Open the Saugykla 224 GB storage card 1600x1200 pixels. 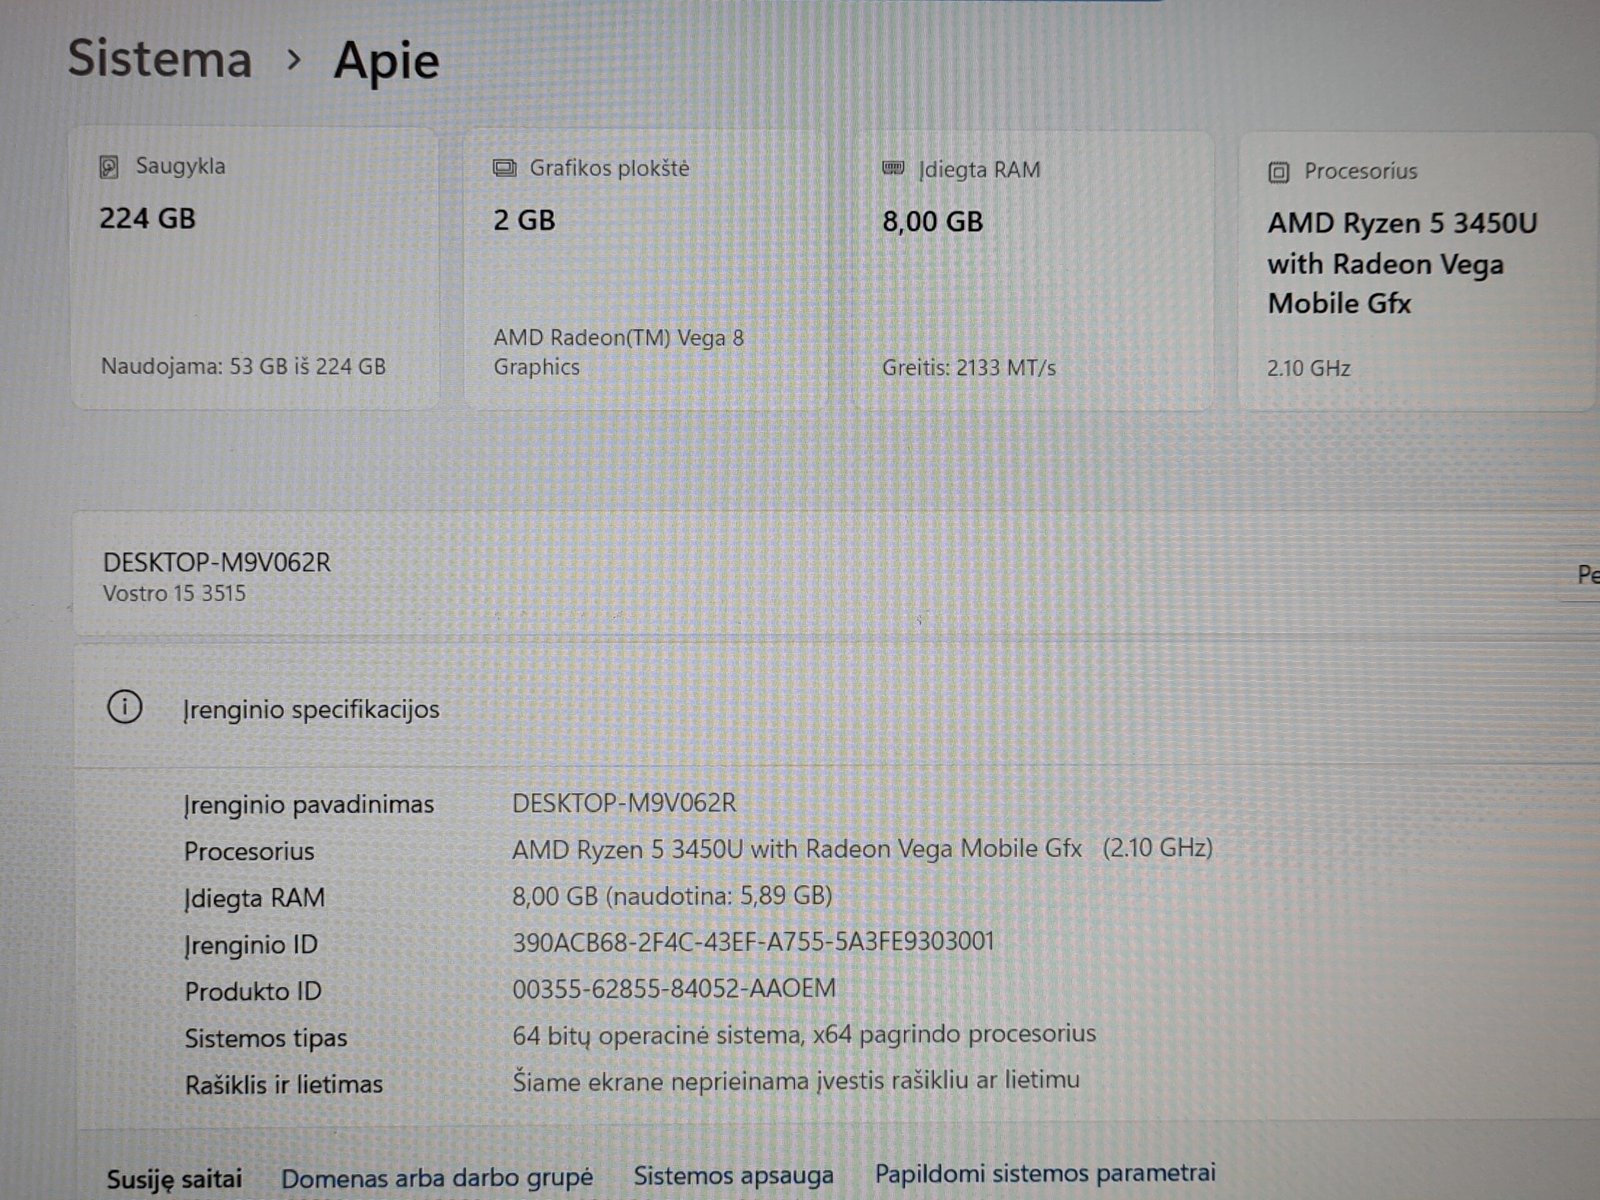(x=255, y=268)
